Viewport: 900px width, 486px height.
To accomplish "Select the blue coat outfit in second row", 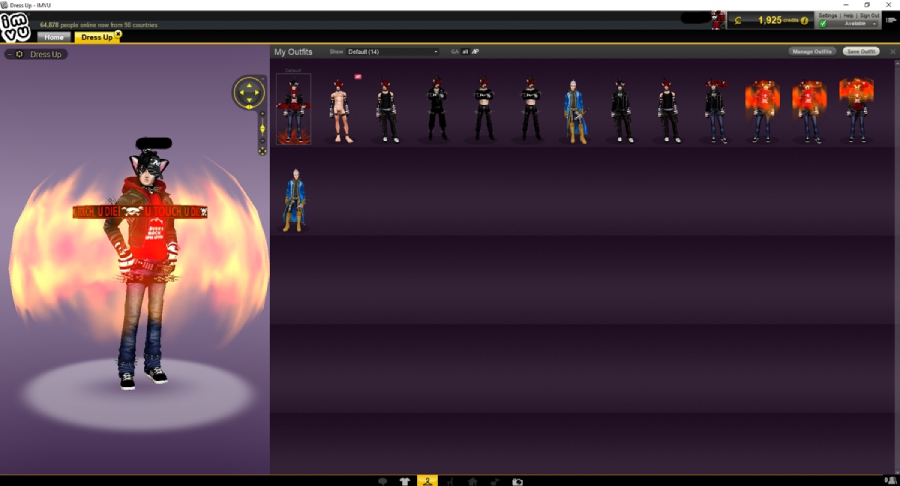I will (x=294, y=200).
